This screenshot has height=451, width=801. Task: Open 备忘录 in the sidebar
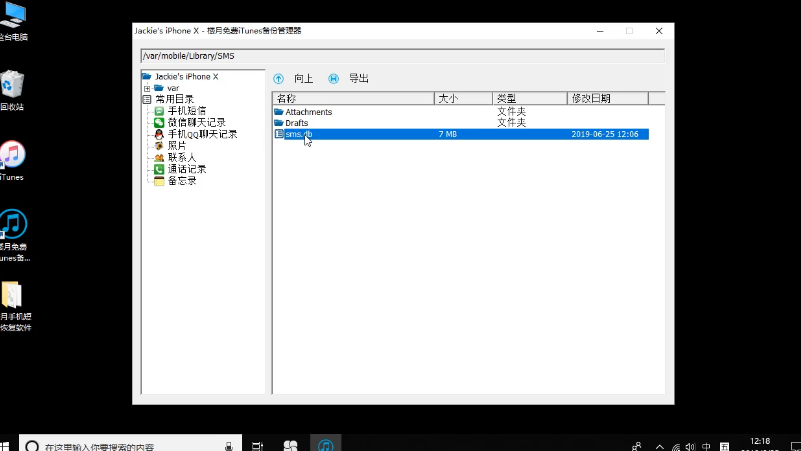pos(182,181)
